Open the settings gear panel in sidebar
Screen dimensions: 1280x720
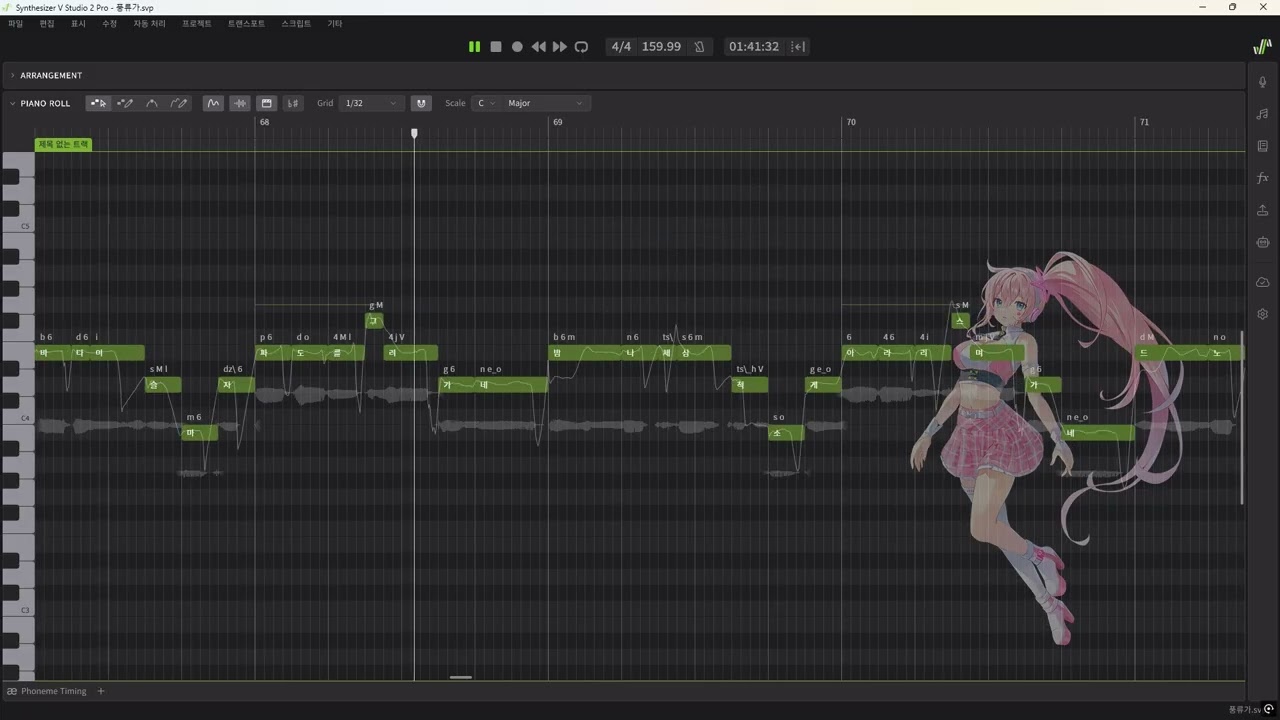click(1263, 314)
